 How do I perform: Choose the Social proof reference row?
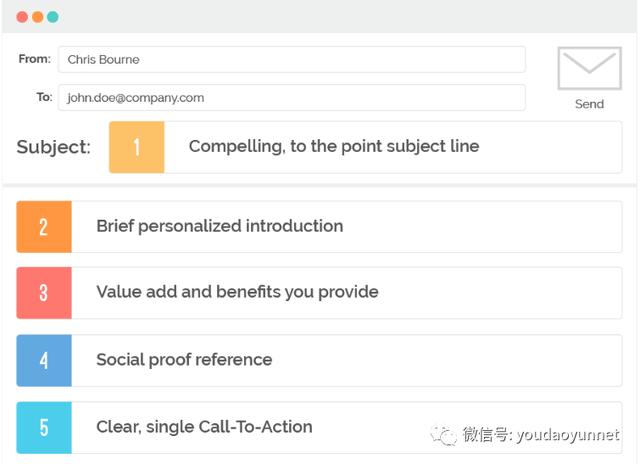coord(319,360)
